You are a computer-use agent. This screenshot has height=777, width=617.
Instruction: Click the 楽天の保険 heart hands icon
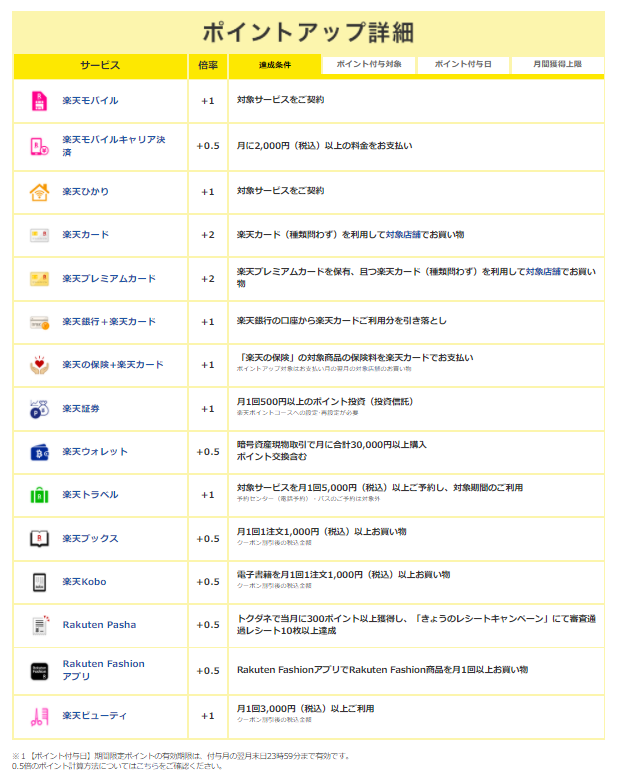(x=39, y=365)
